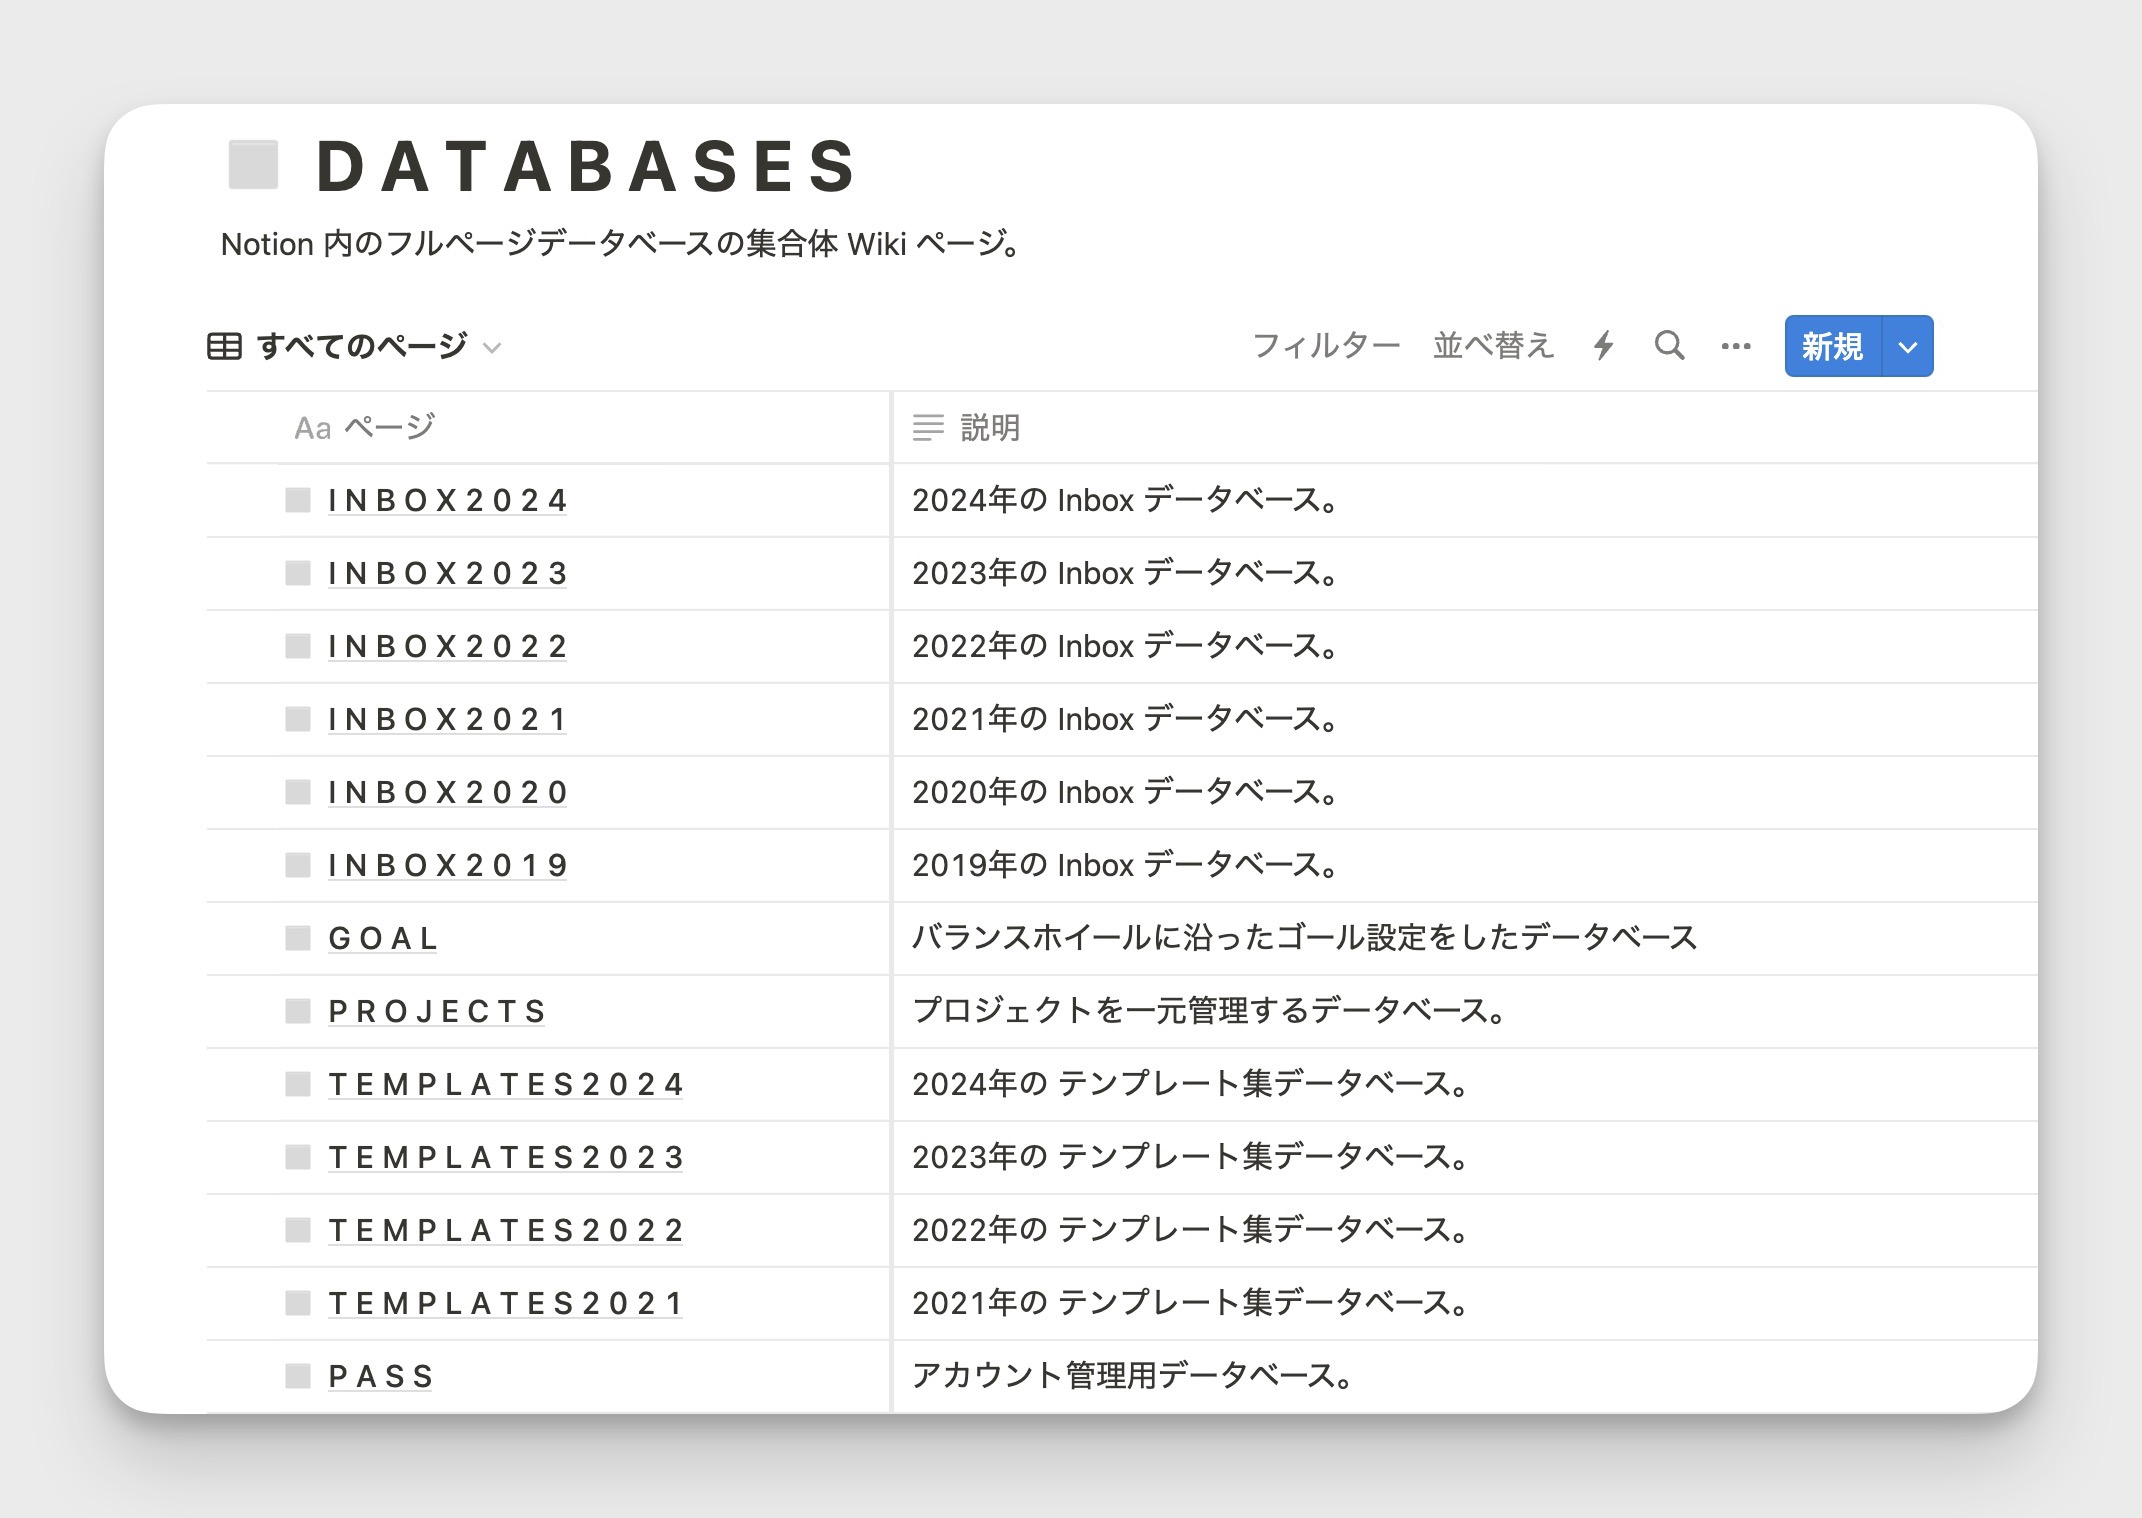Select cell '2019年の Inbox データベース。'
The height and width of the screenshot is (1518, 2142).
(1465, 865)
